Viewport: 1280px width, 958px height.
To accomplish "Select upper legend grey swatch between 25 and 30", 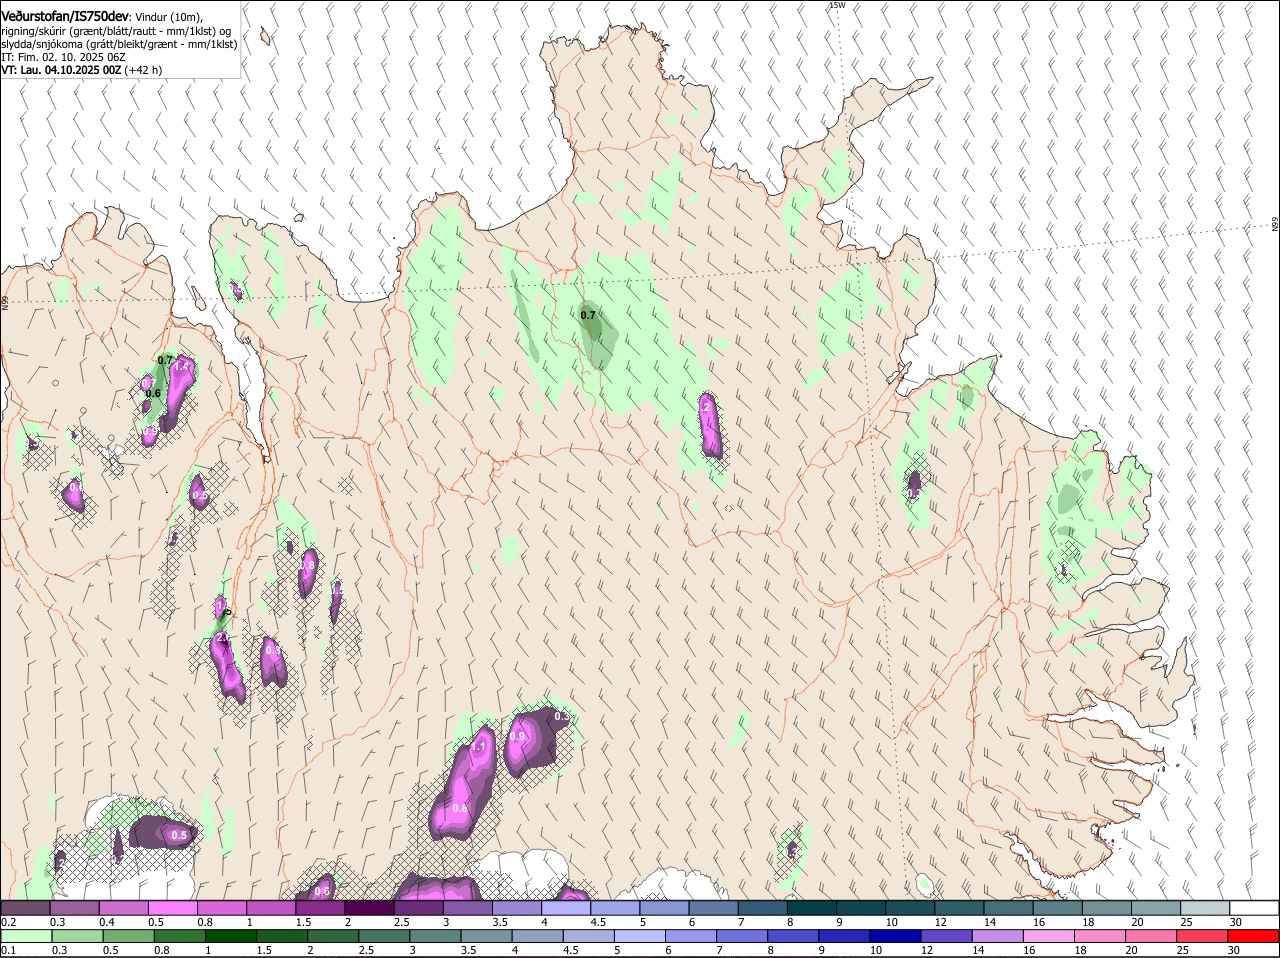I will click(x=1206, y=908).
